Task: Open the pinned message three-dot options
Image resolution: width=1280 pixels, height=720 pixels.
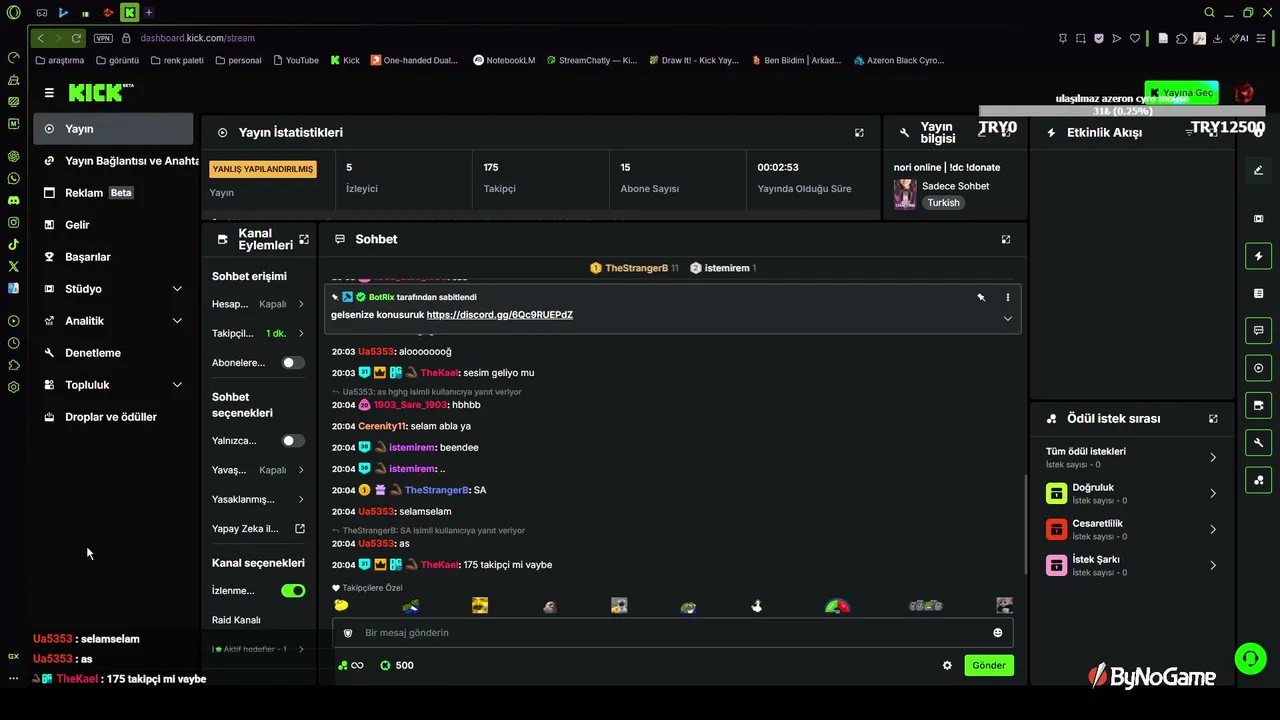Action: pyautogui.click(x=1007, y=297)
